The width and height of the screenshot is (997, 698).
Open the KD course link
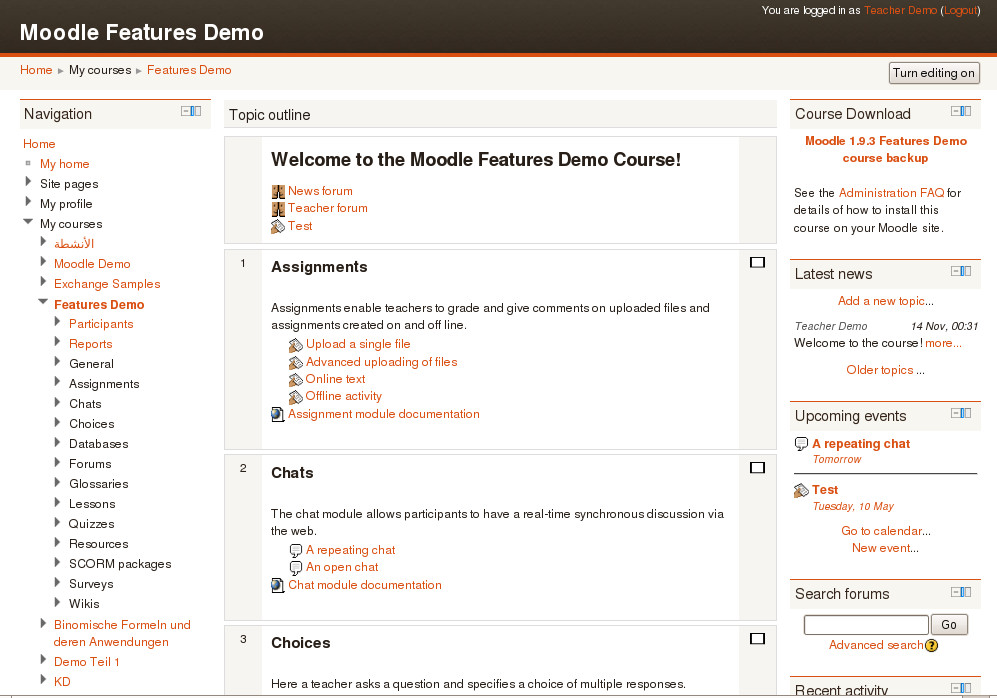tap(62, 681)
